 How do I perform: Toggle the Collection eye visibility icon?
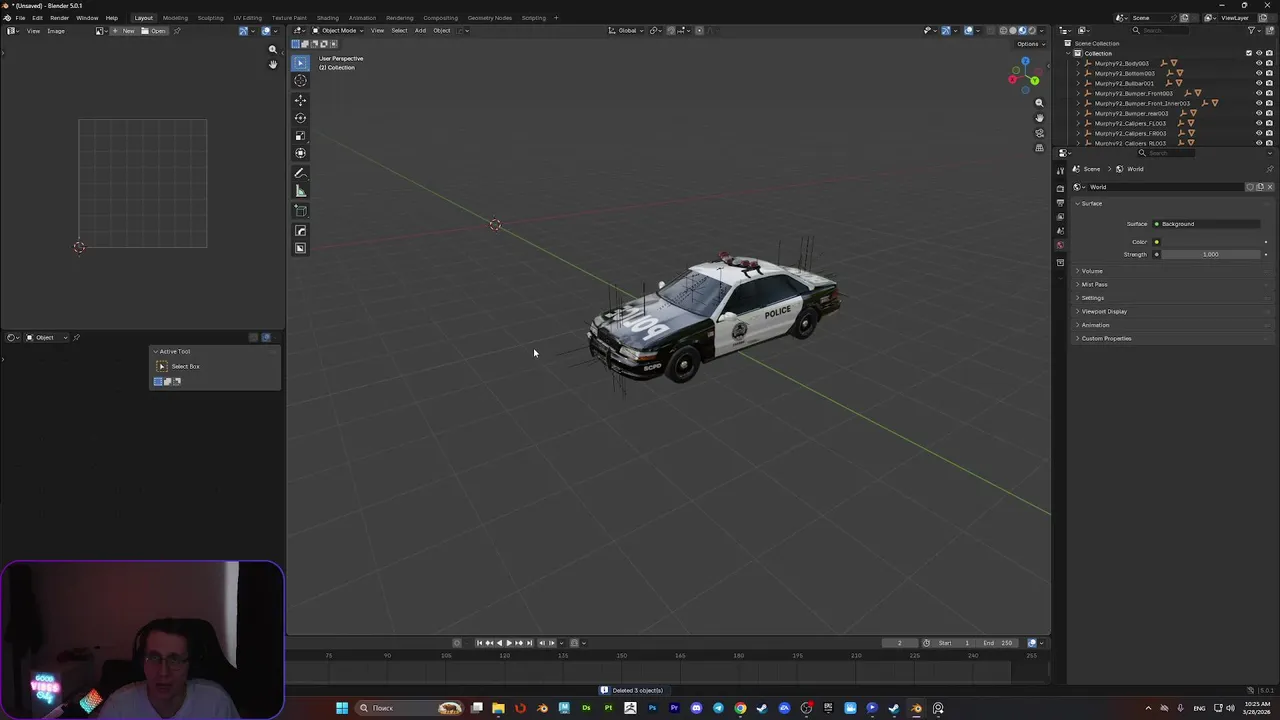(x=1258, y=53)
